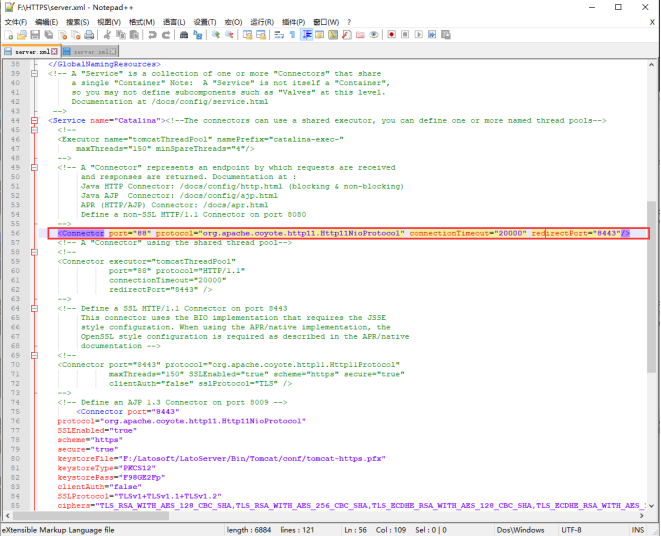Toggle synchronized horizontal scrolling
661x536 pixels.
click(x=261, y=35)
